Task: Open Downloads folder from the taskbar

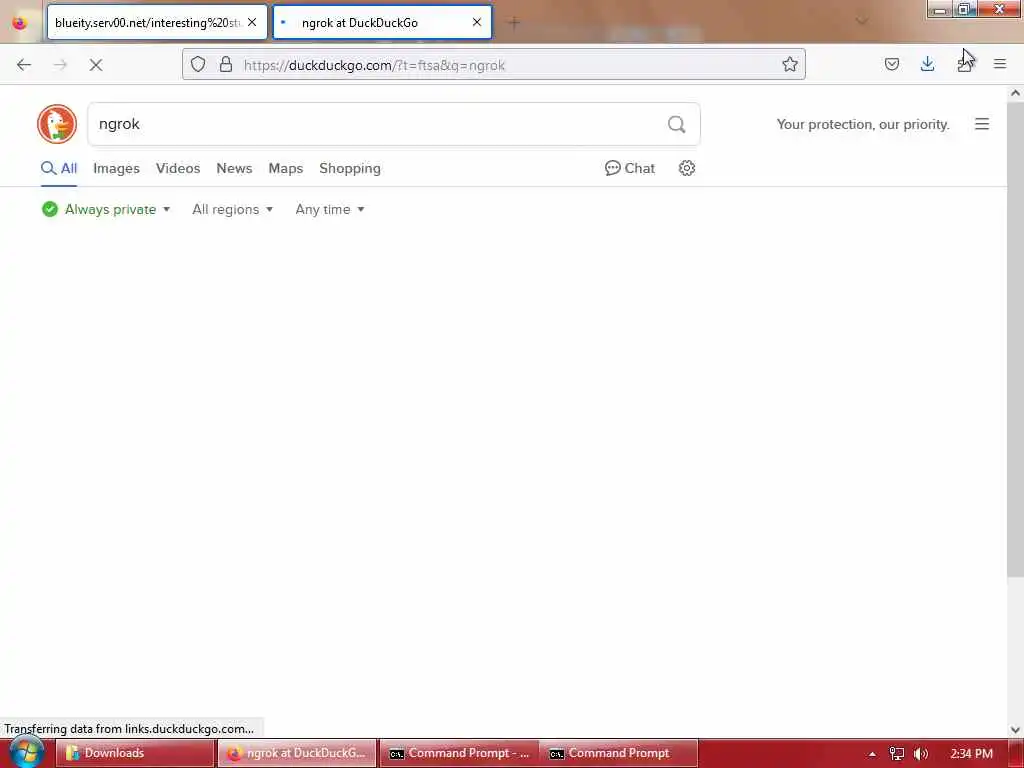Action: 135,753
